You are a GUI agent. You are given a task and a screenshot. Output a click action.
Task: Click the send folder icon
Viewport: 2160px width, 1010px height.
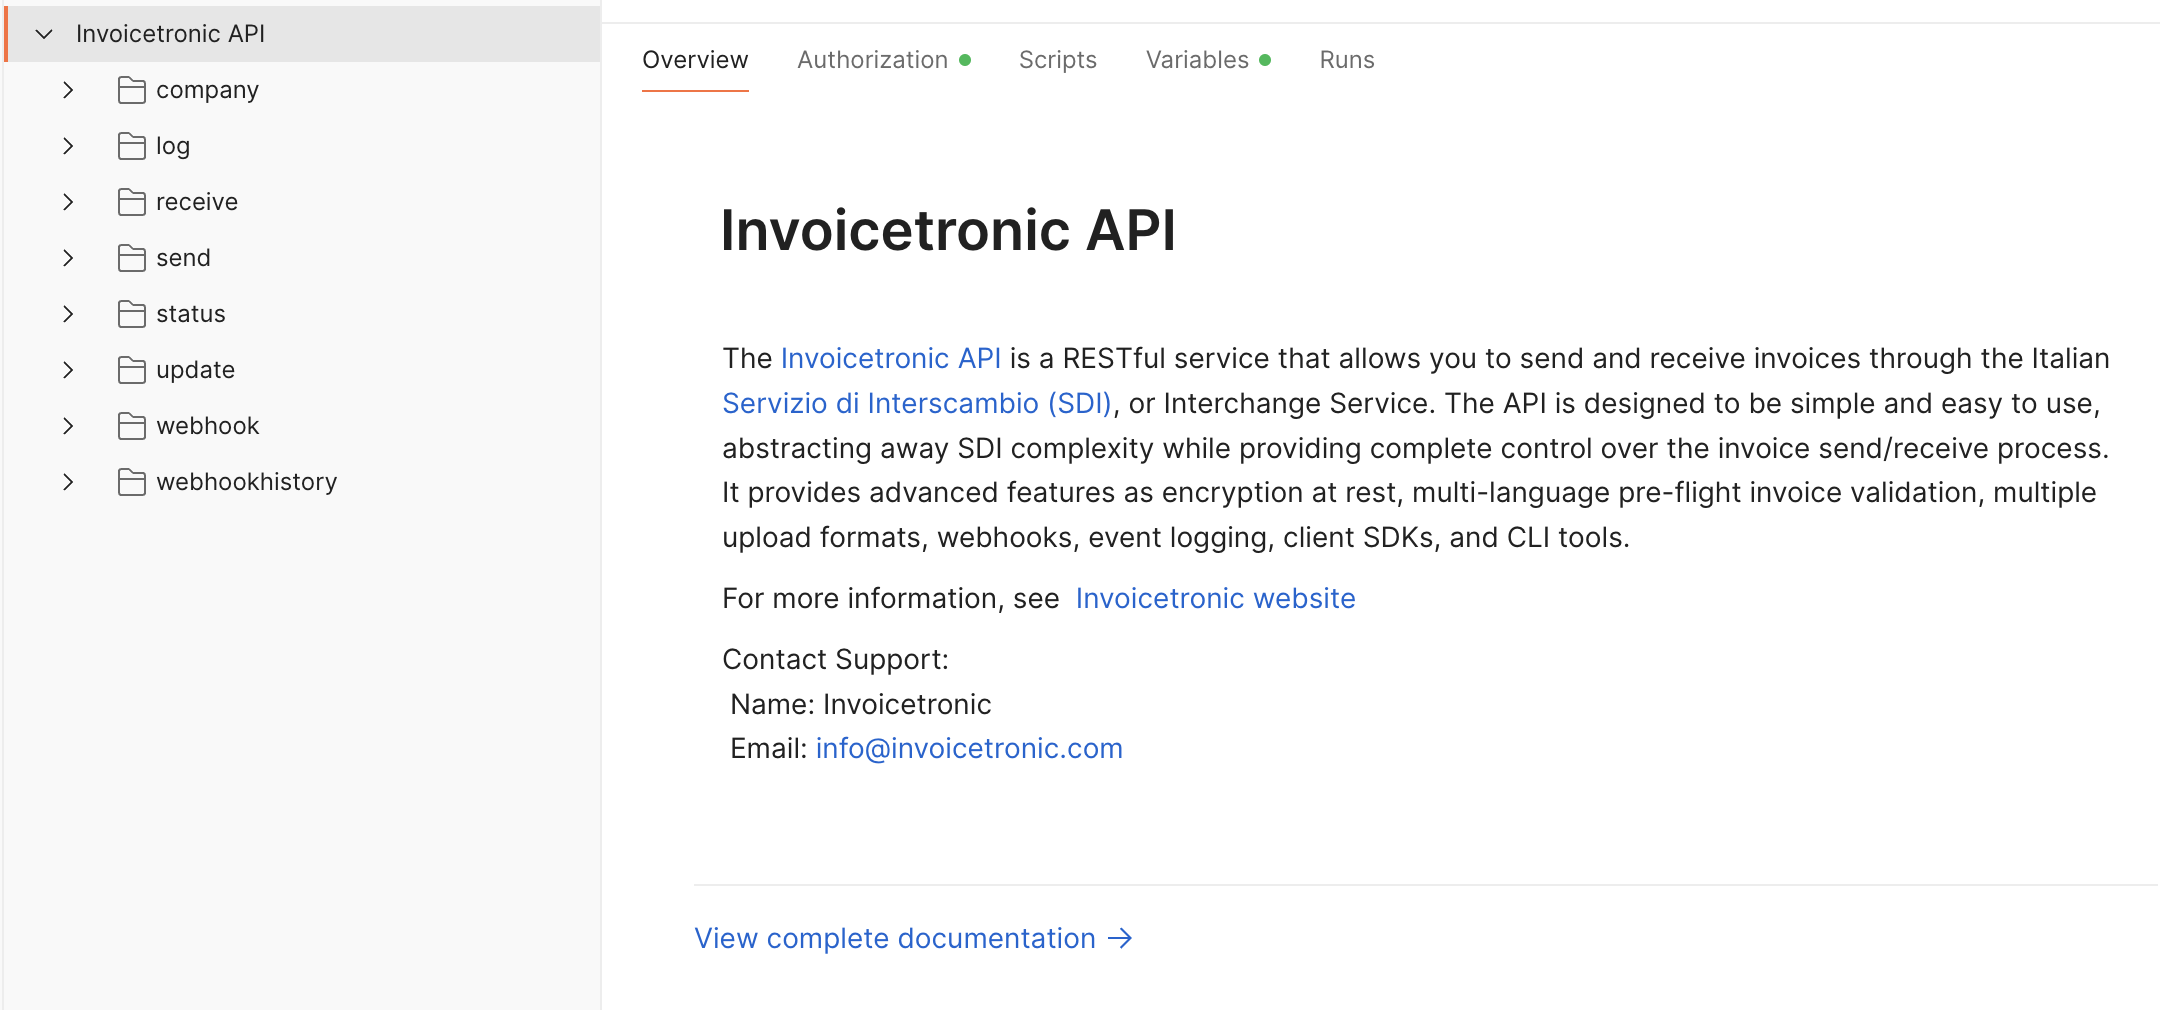(x=132, y=258)
